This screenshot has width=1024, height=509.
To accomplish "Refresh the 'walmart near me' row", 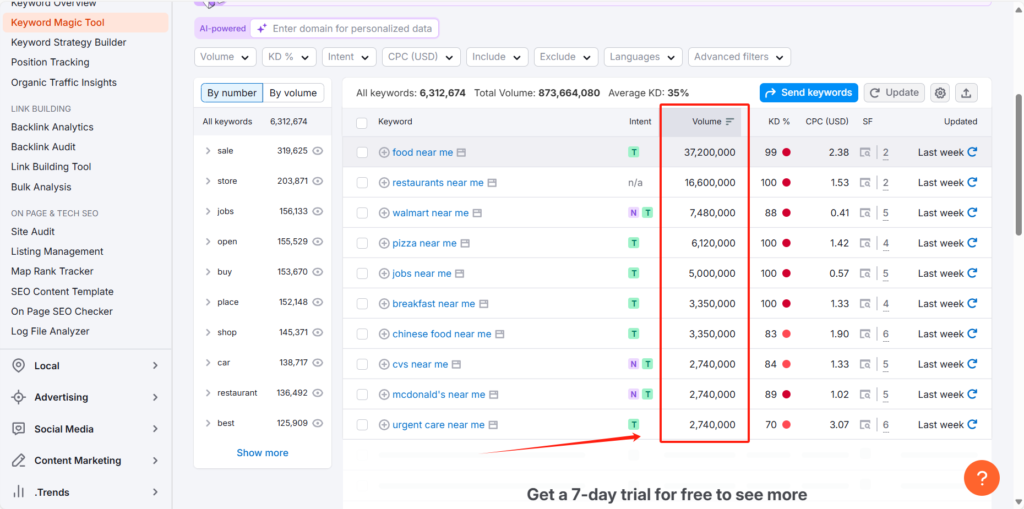I will click(972, 212).
